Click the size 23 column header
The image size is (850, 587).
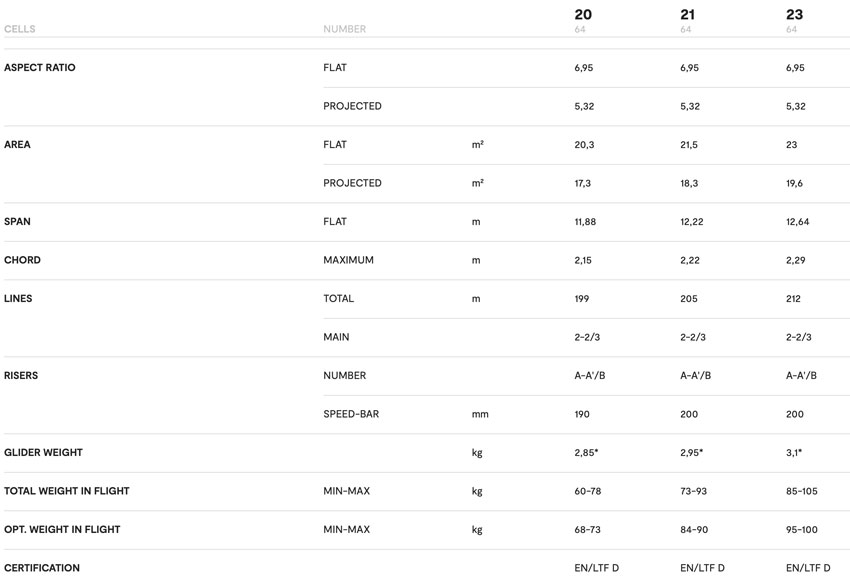[794, 15]
